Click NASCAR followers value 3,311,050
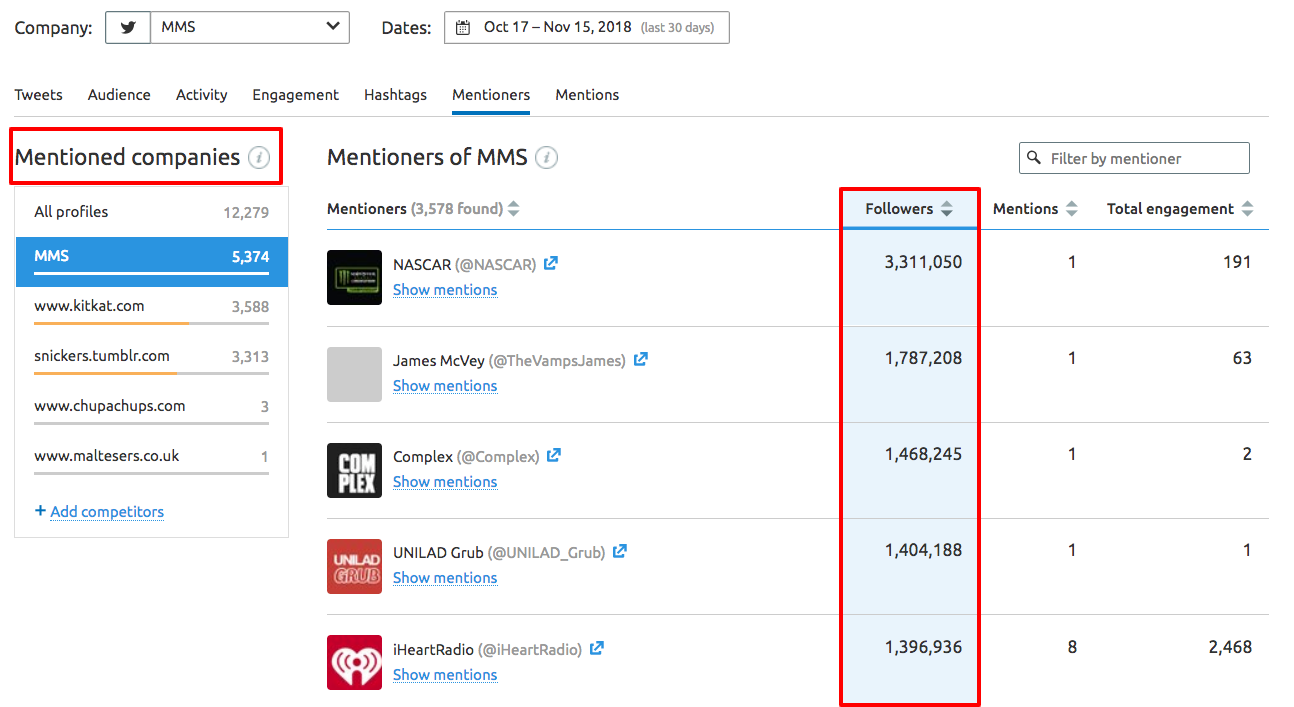The width and height of the screenshot is (1294, 707). tap(923, 262)
